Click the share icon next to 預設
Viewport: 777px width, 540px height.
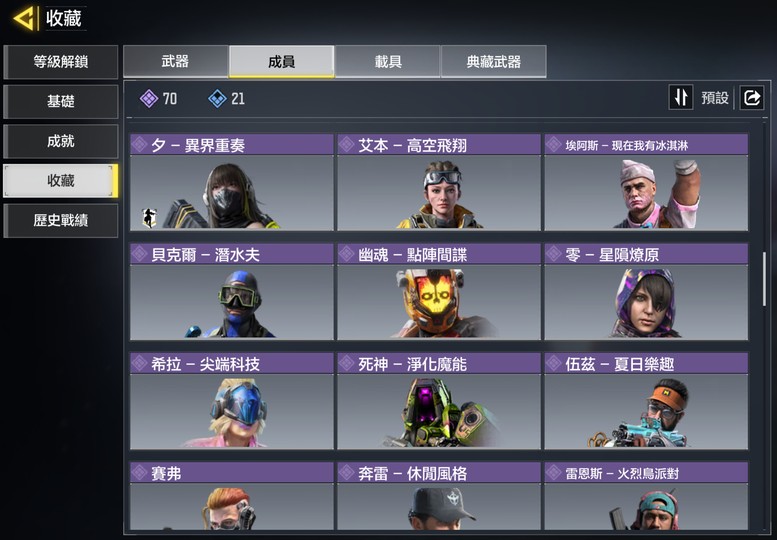[752, 97]
